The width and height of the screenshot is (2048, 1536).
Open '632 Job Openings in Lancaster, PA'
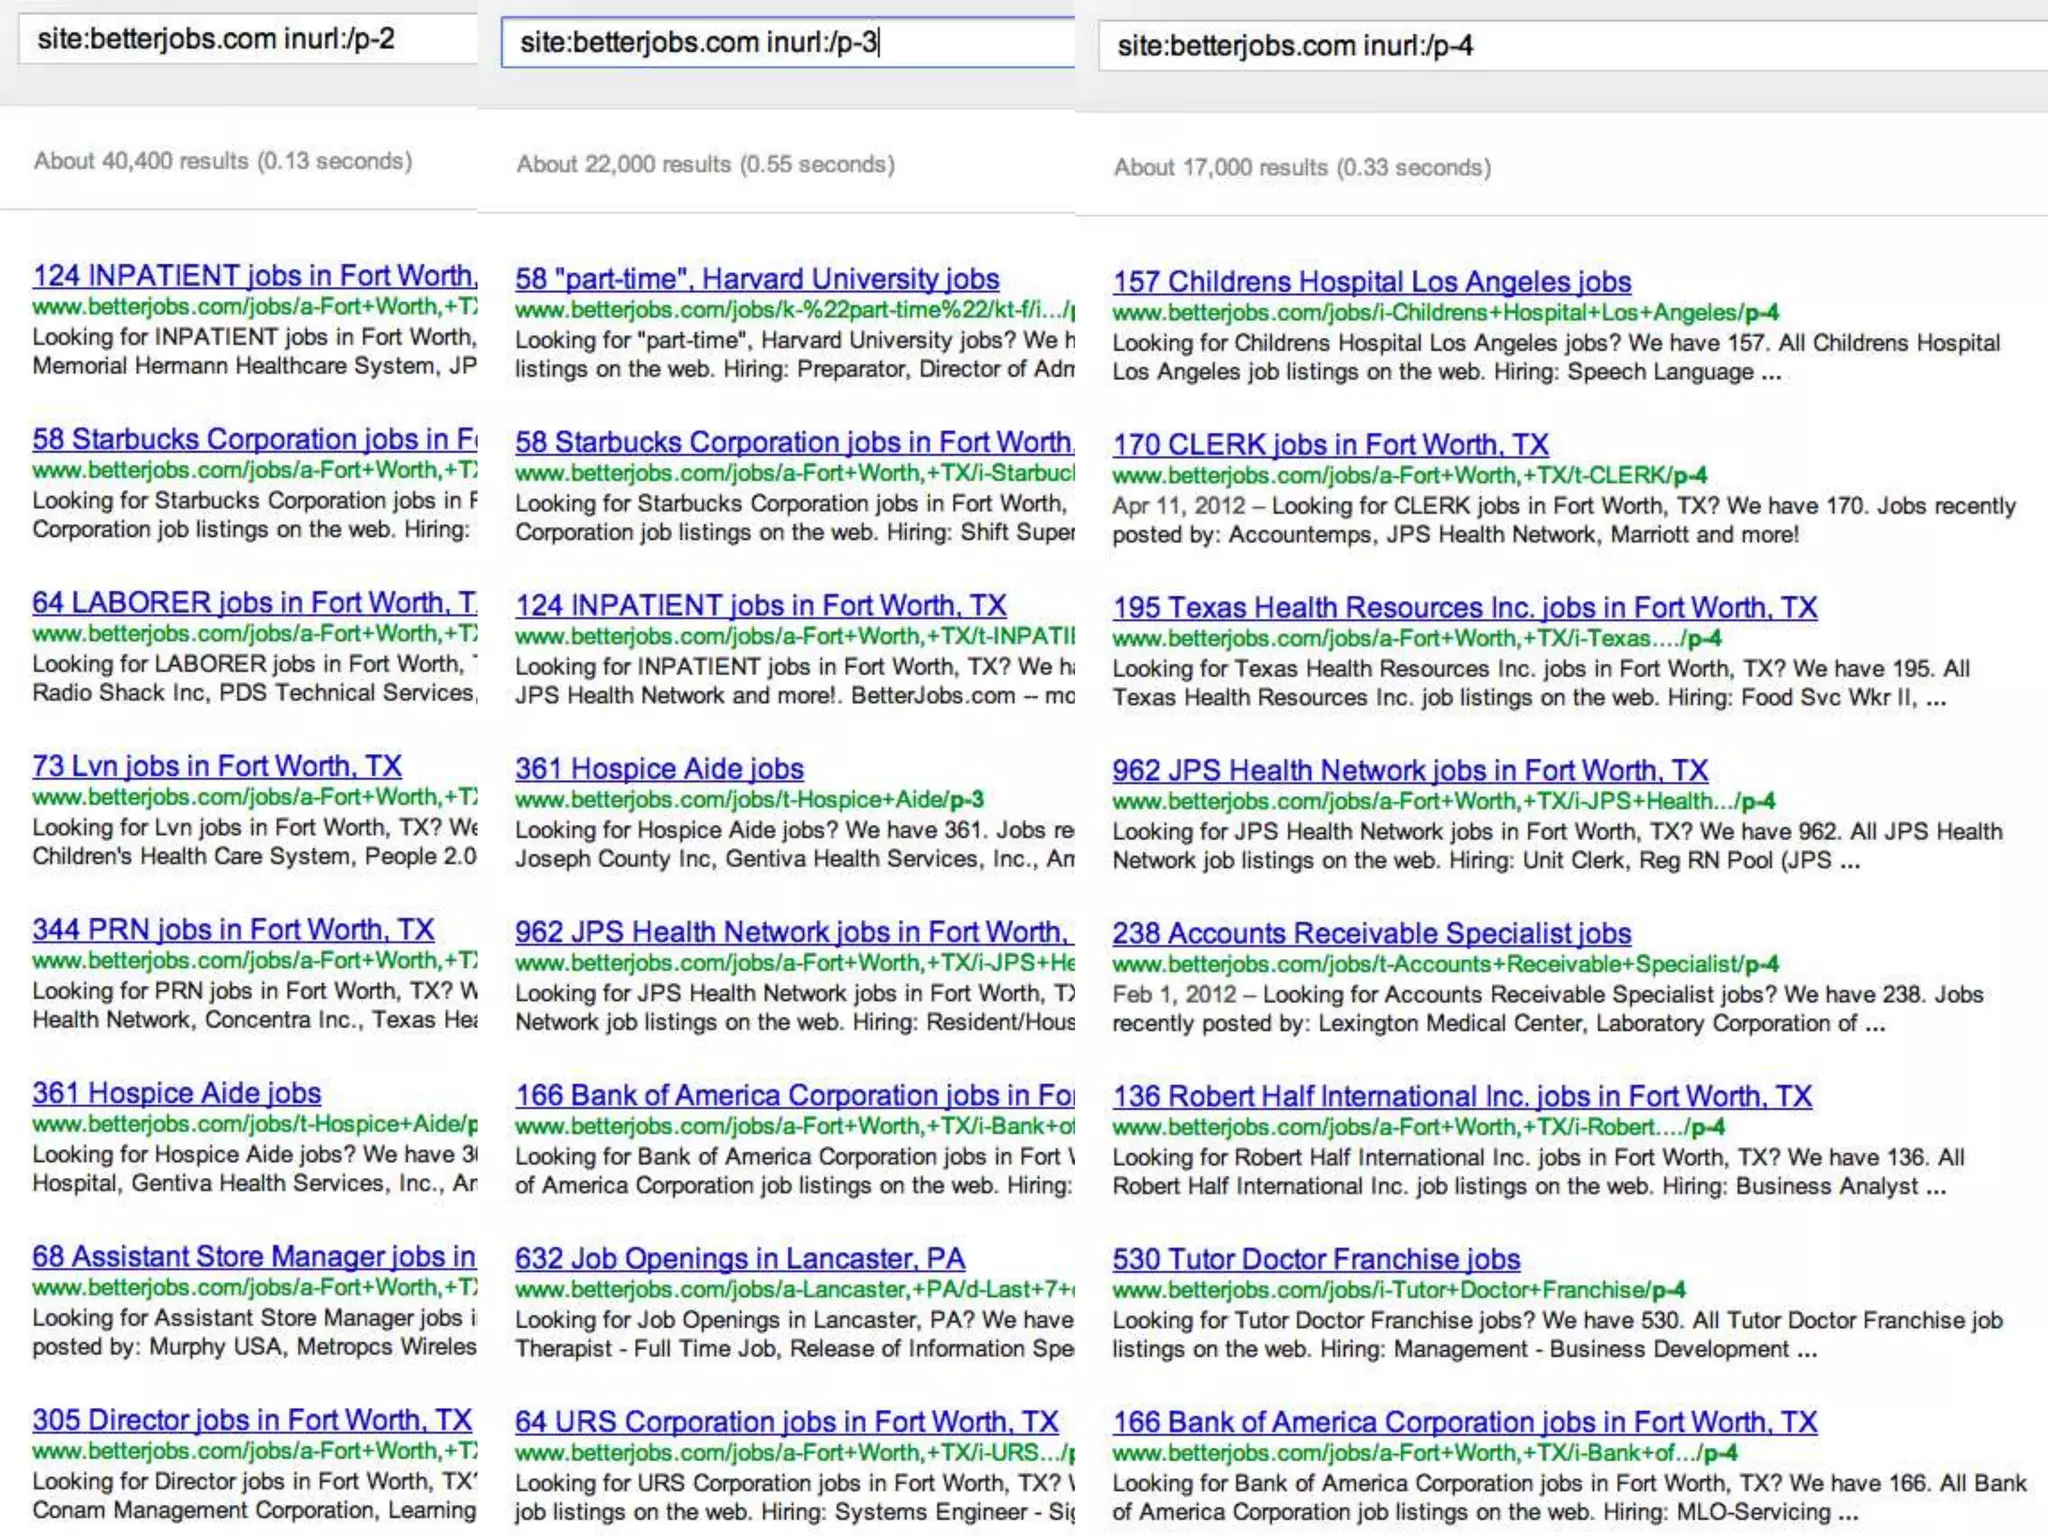(740, 1259)
